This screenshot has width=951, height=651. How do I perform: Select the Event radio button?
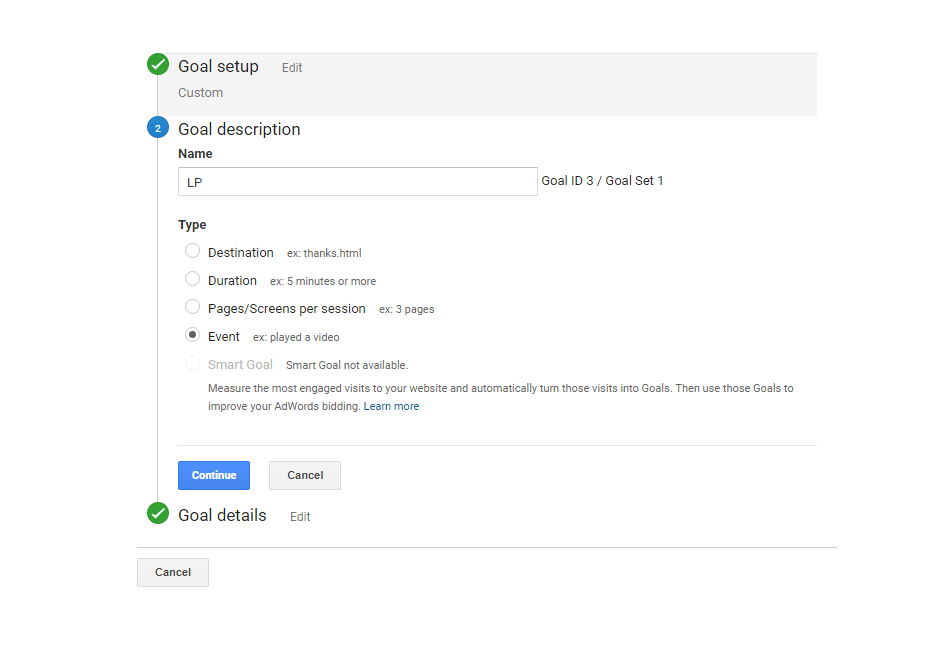(192, 334)
